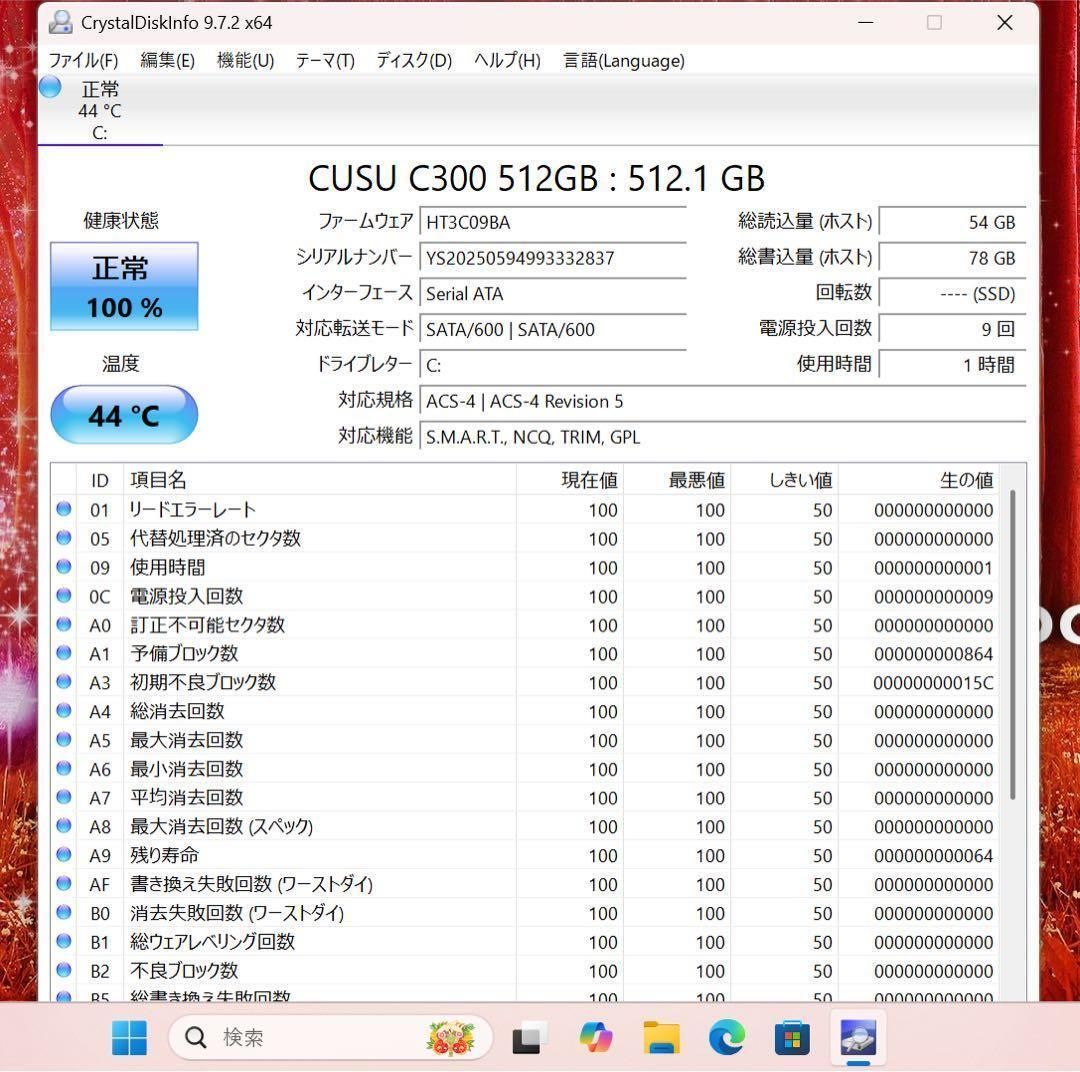Screen dimensions: 1080x1072
Task: Open CrystalDiskInfo from the taskbar
Action: pos(858,1037)
